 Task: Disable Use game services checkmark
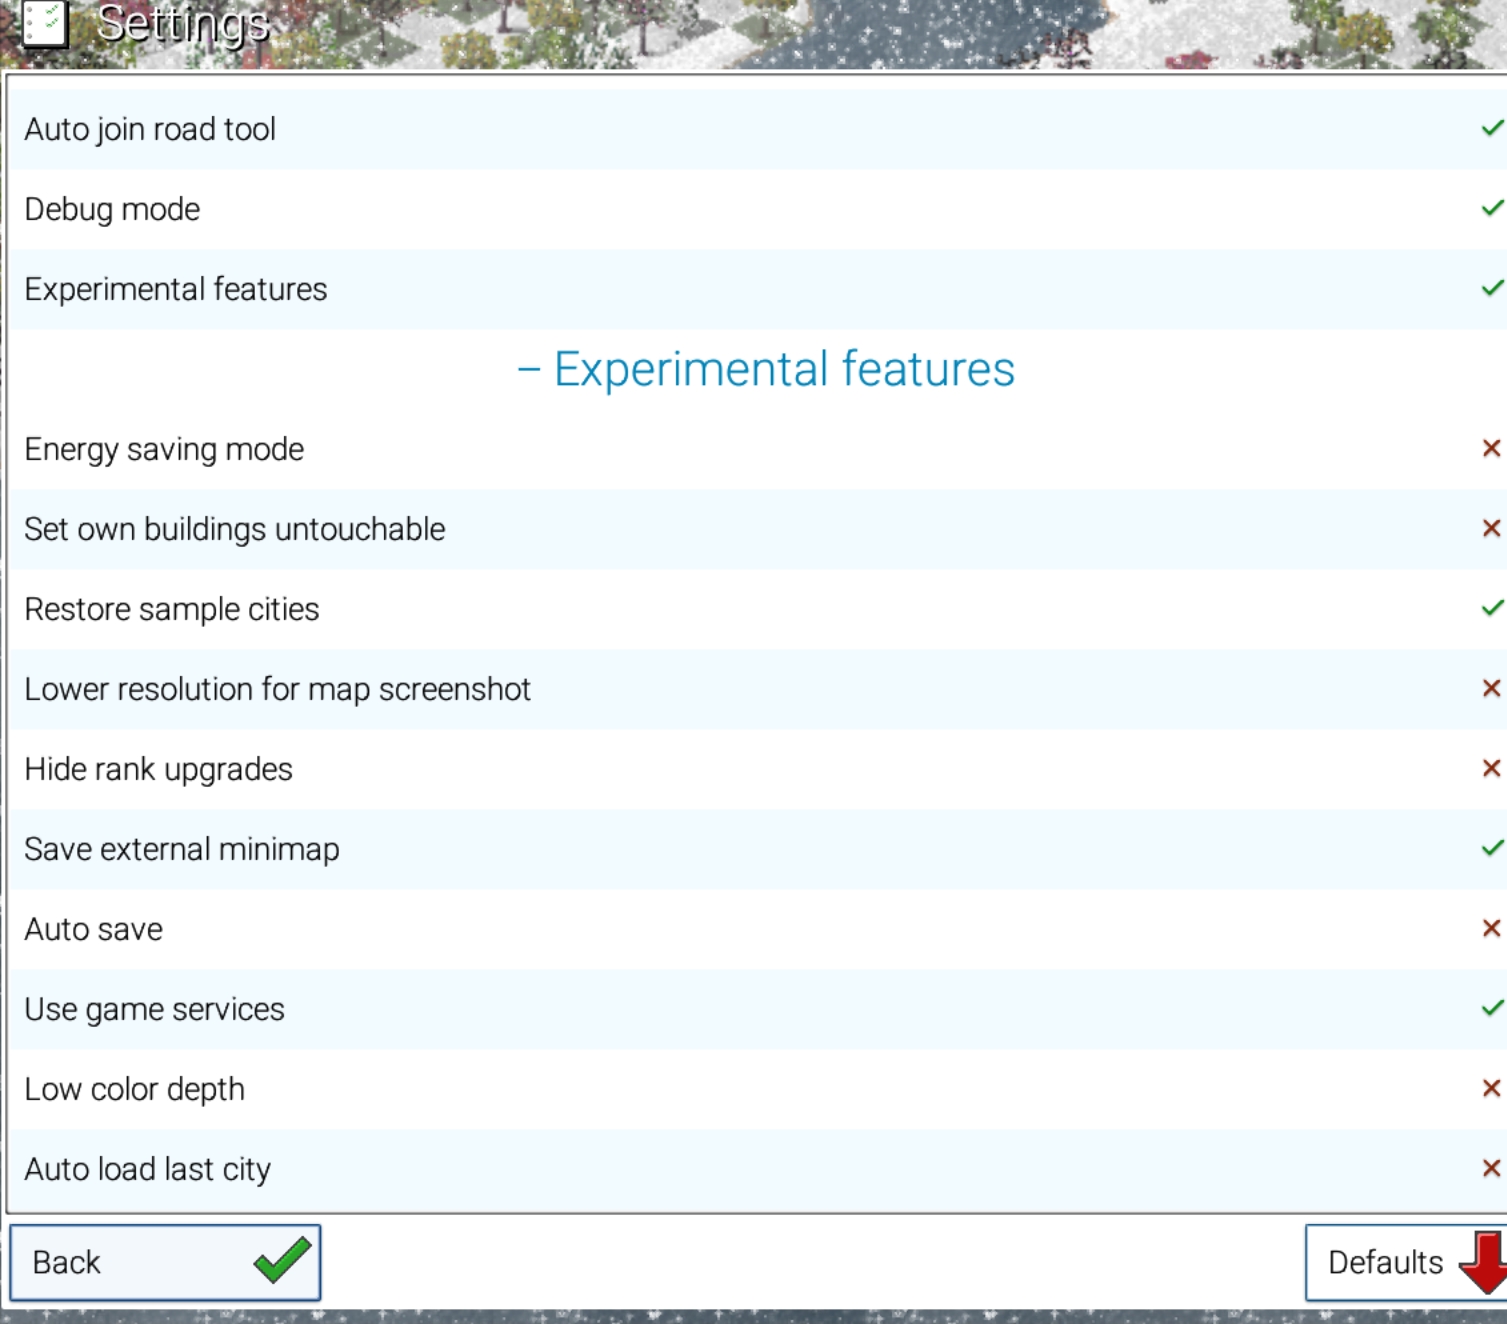(1492, 1008)
